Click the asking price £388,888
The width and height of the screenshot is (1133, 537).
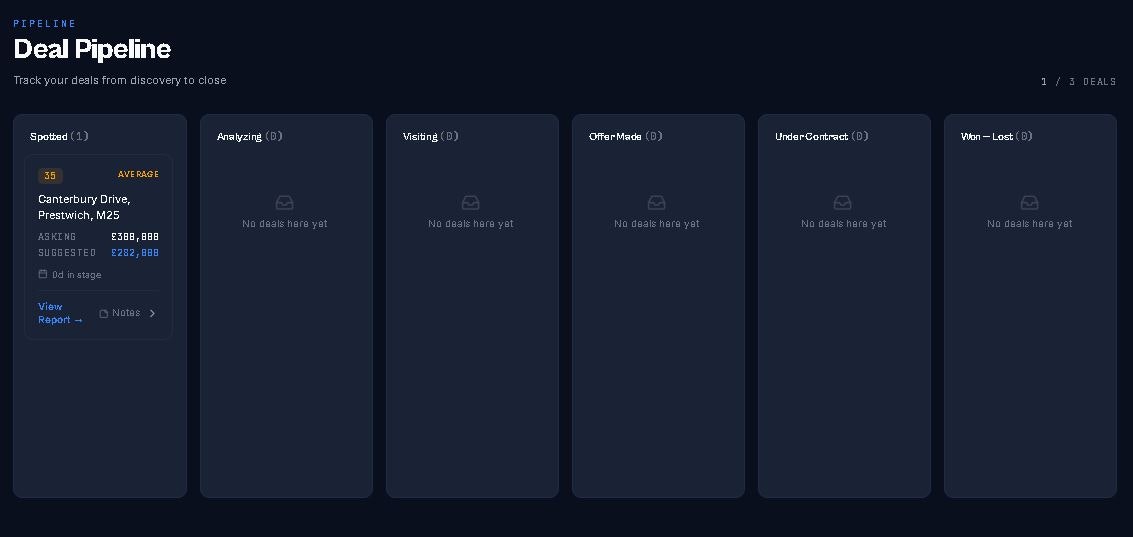(135, 236)
